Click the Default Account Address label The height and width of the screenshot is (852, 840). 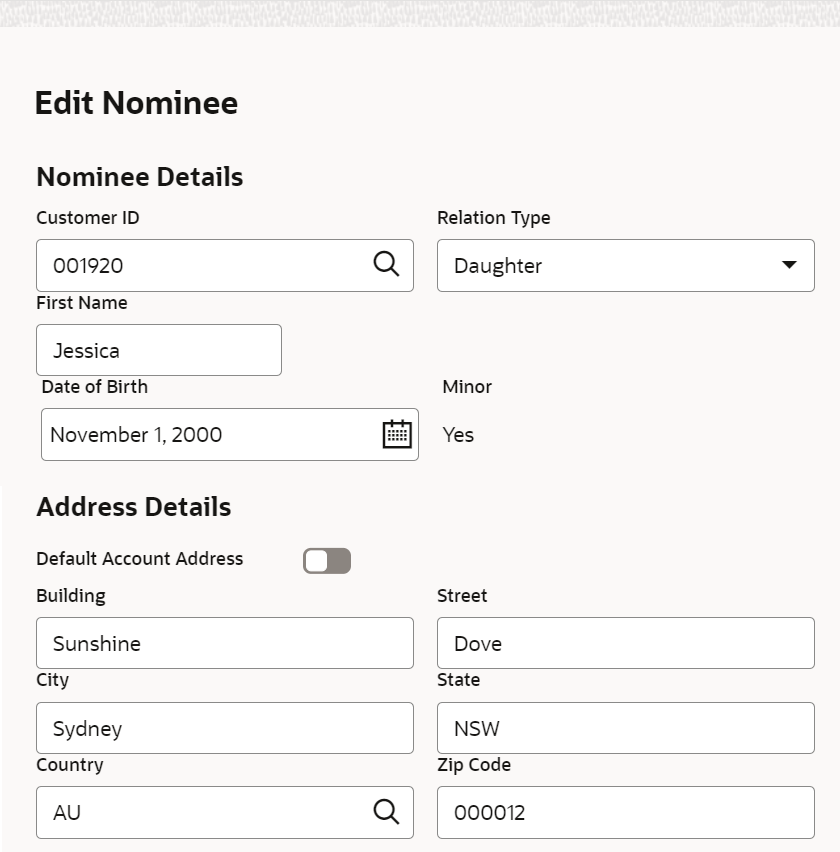coord(140,559)
